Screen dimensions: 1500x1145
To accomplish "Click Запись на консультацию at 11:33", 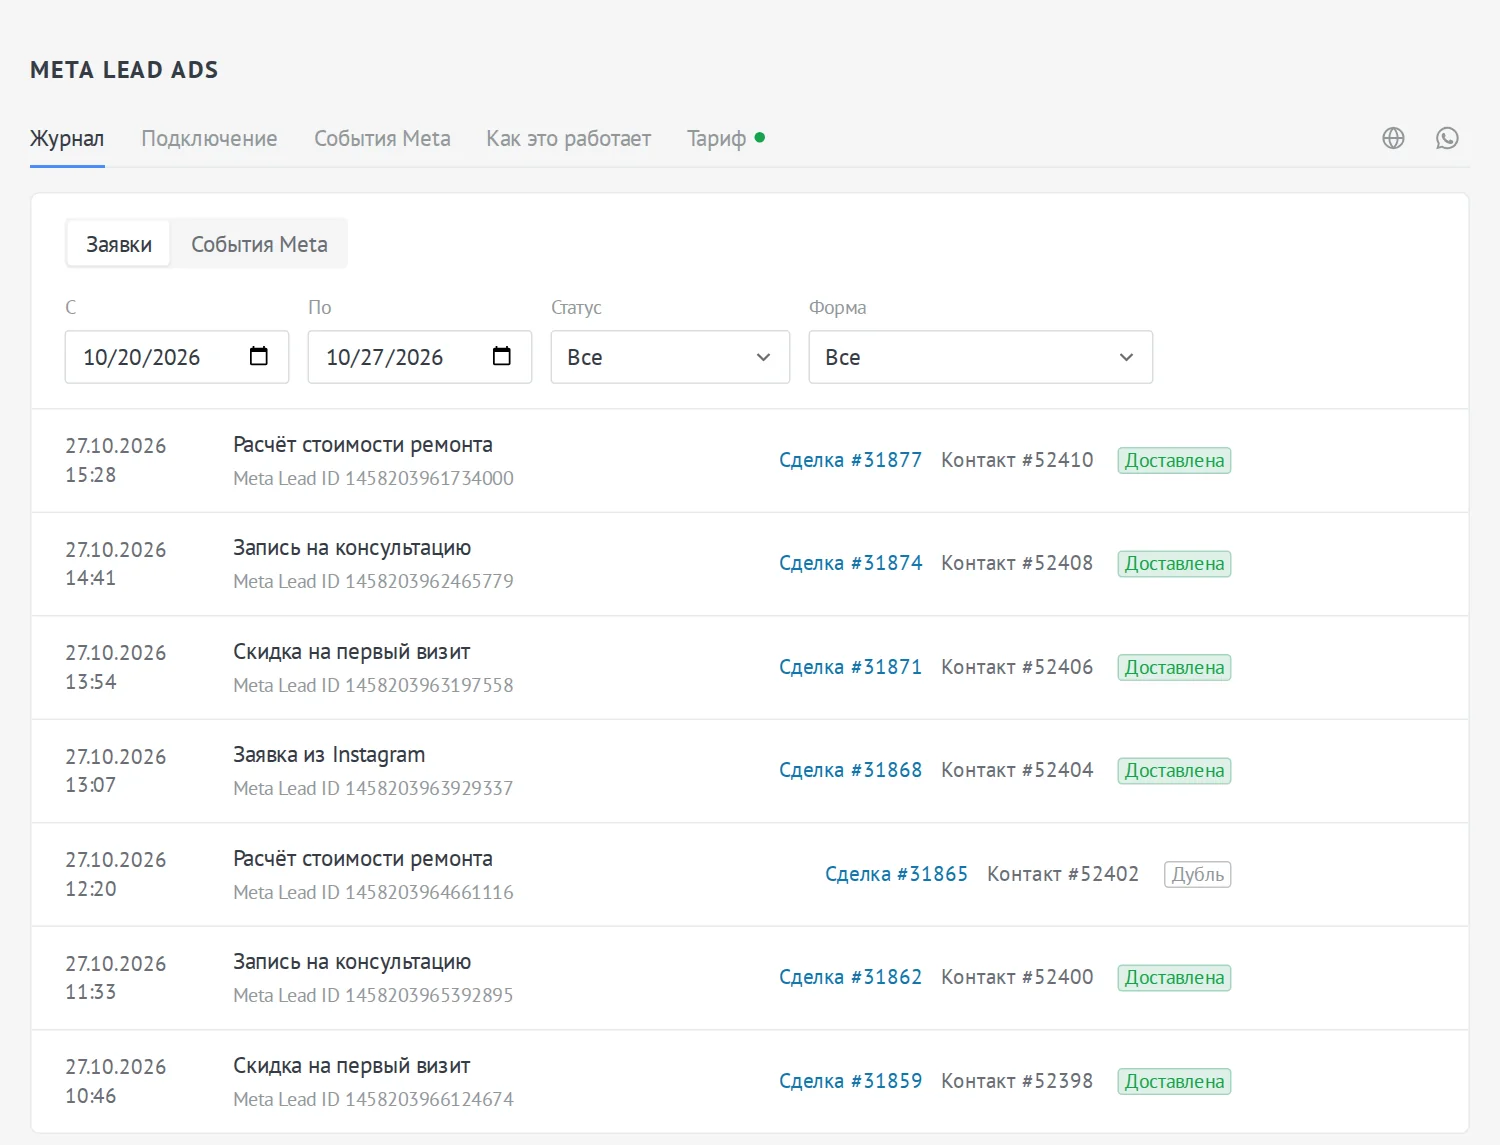I will pos(352,962).
